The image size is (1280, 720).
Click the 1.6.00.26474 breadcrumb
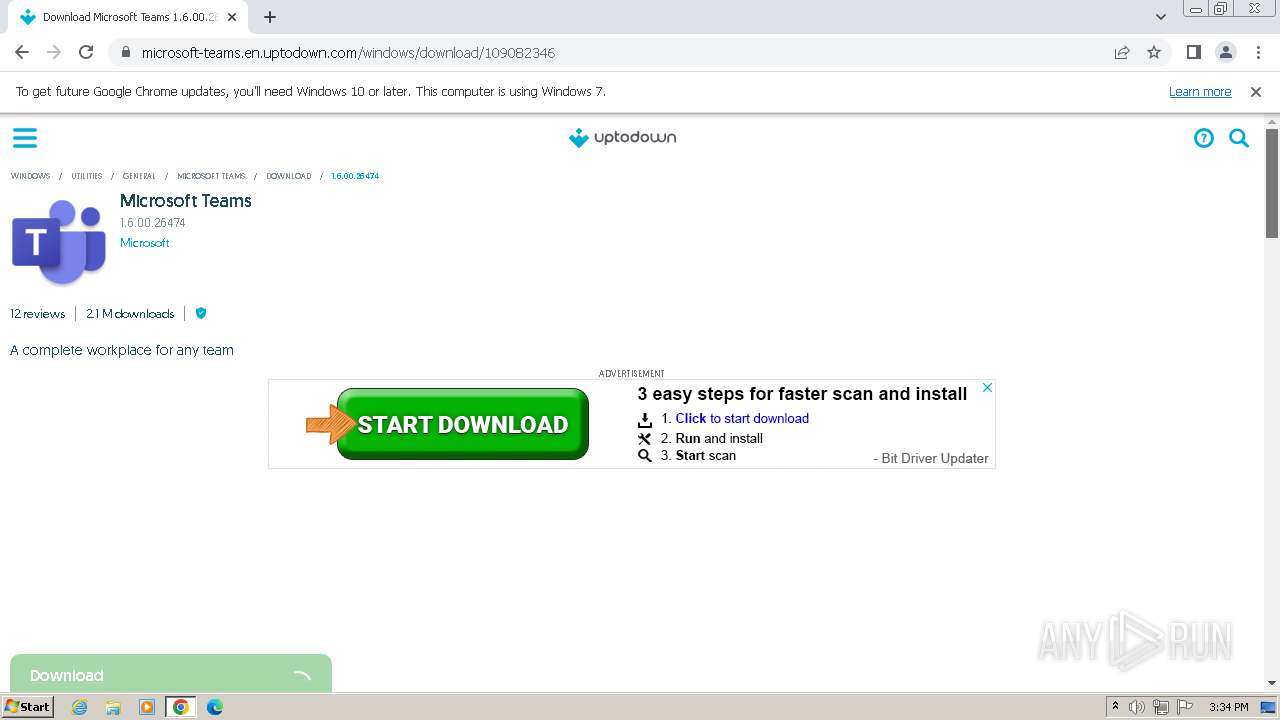[355, 176]
